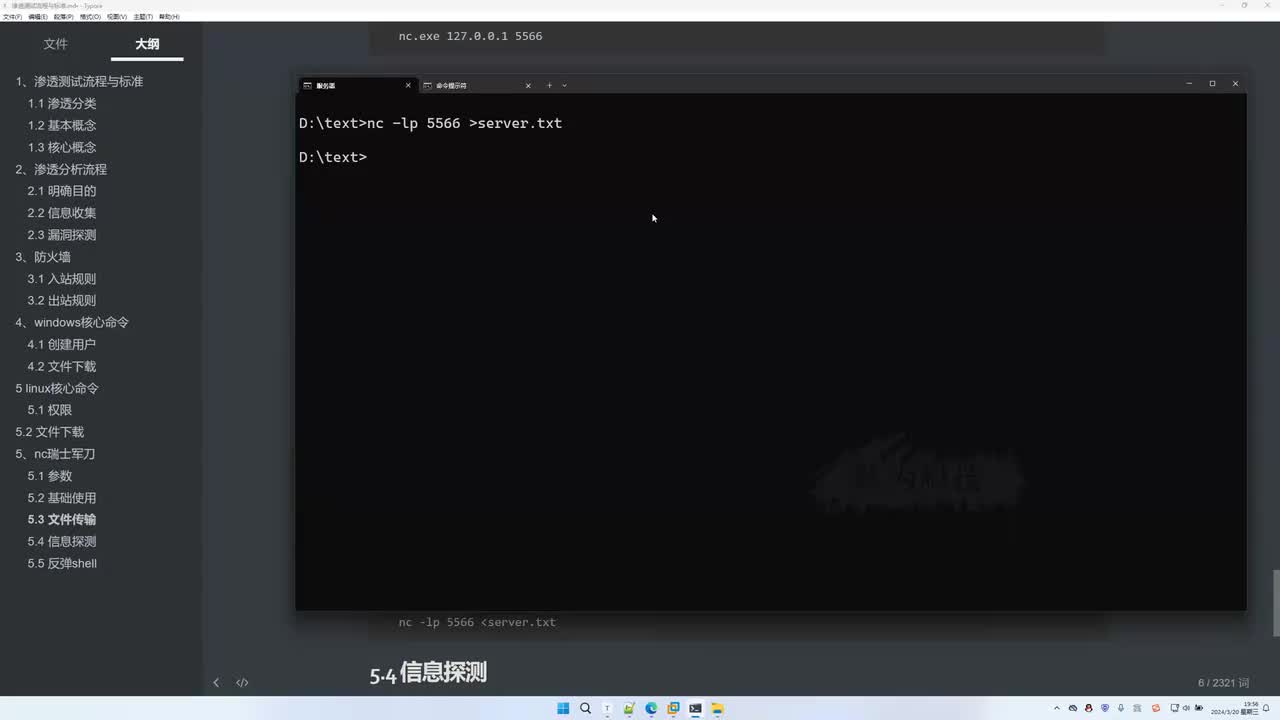Screen dimensions: 1280x720
Task: Open the 段落(P) menu
Action: (64, 17)
